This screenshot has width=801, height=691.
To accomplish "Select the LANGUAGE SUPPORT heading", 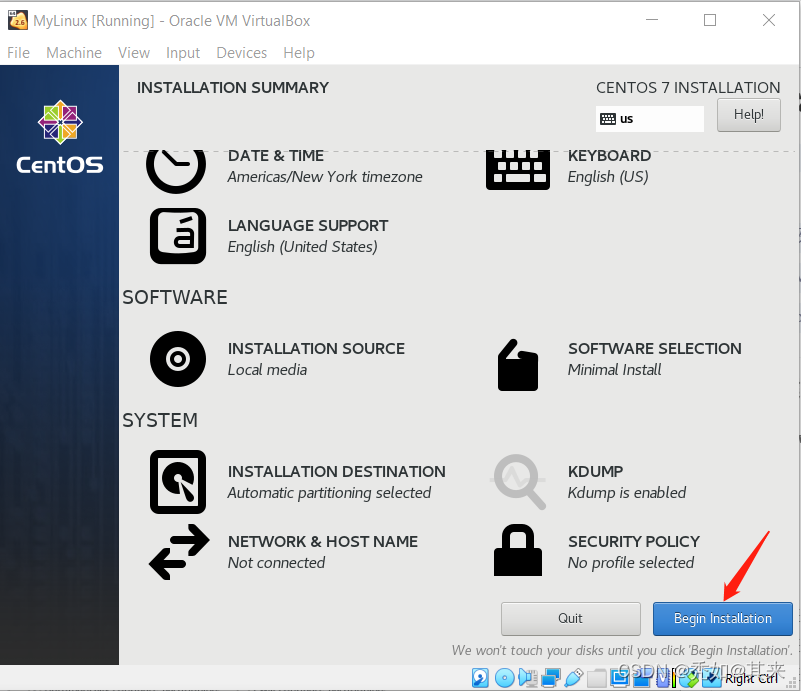I will [x=308, y=226].
